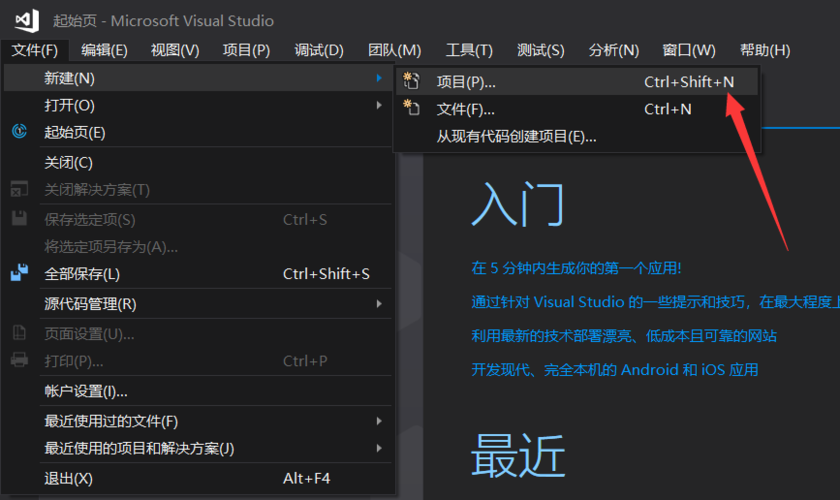This screenshot has height=500, width=840.
Task: Open the 窗口(W) menu
Action: pos(689,50)
